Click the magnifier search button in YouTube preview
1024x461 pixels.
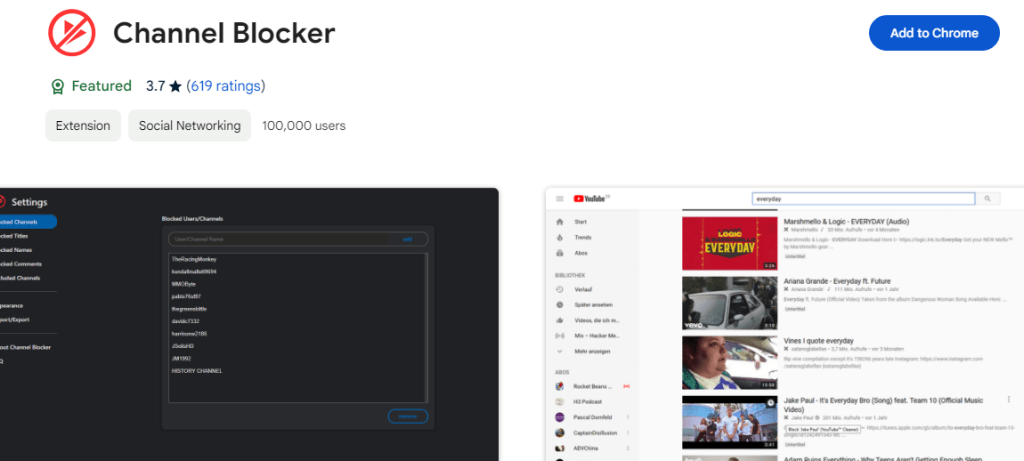[x=987, y=199]
